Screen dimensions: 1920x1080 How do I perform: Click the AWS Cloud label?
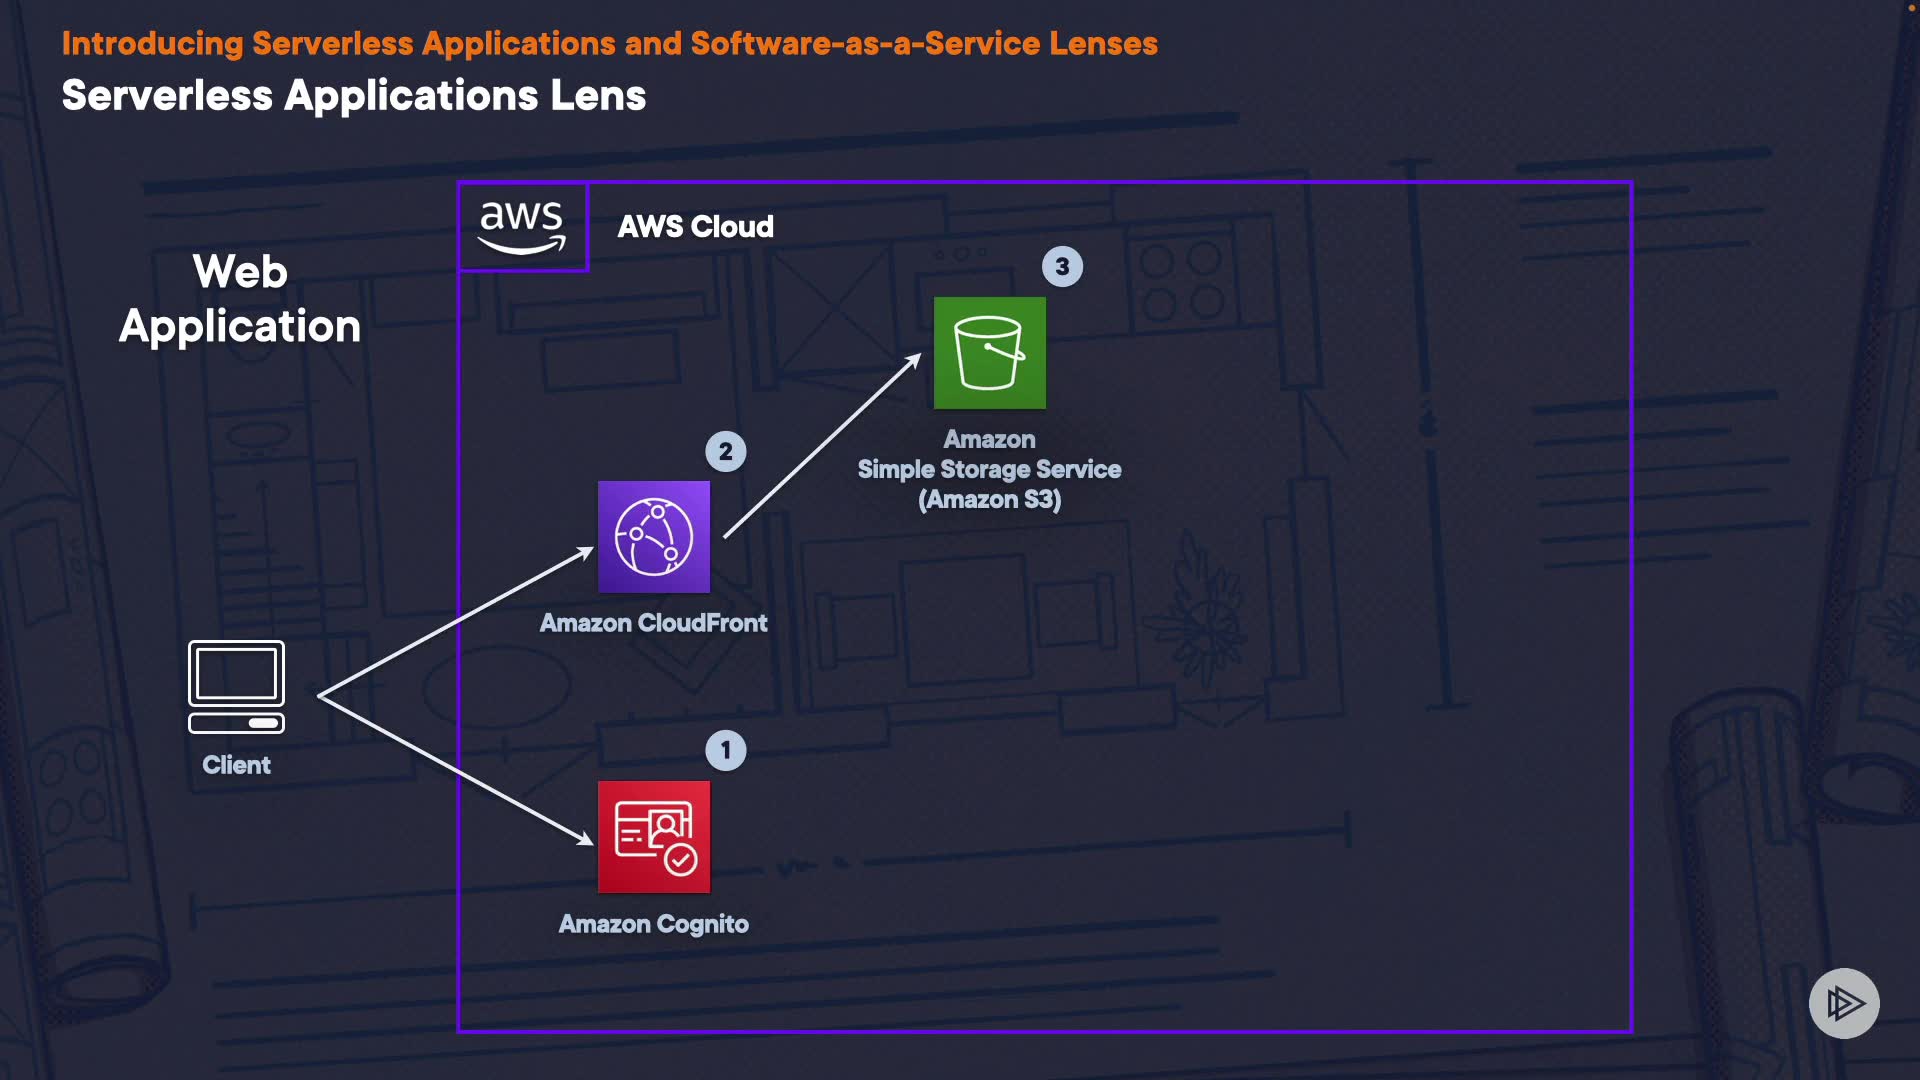(x=695, y=227)
